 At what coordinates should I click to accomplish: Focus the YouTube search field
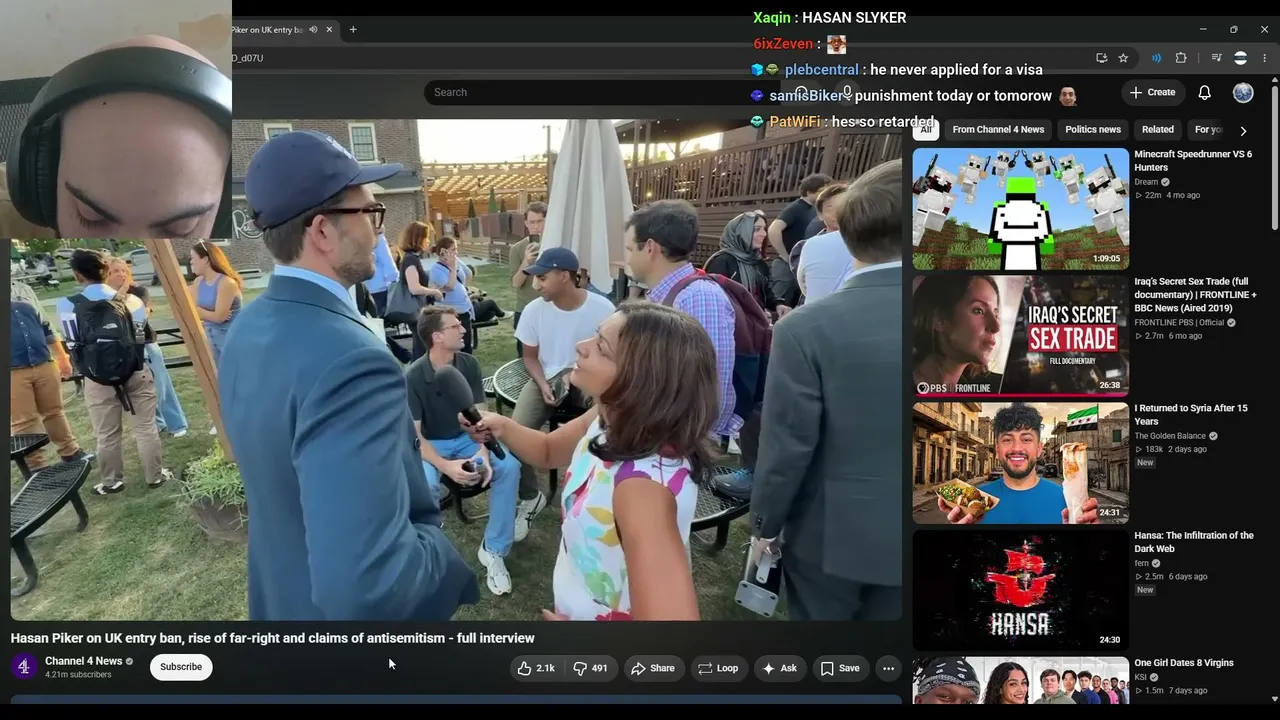(600, 92)
